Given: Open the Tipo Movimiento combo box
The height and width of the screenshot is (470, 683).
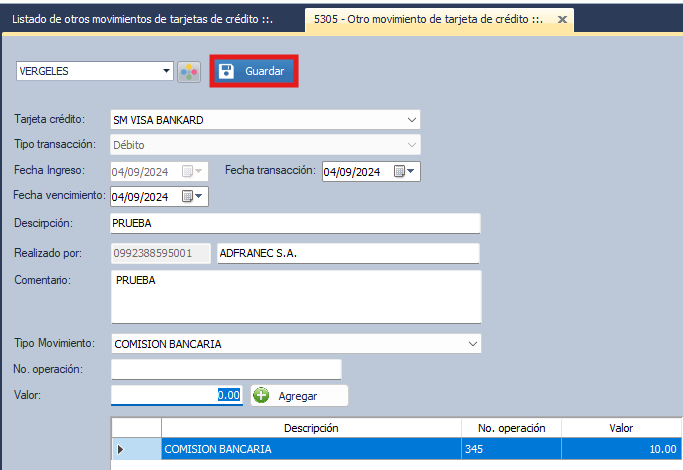Looking at the screenshot, I should (x=473, y=344).
